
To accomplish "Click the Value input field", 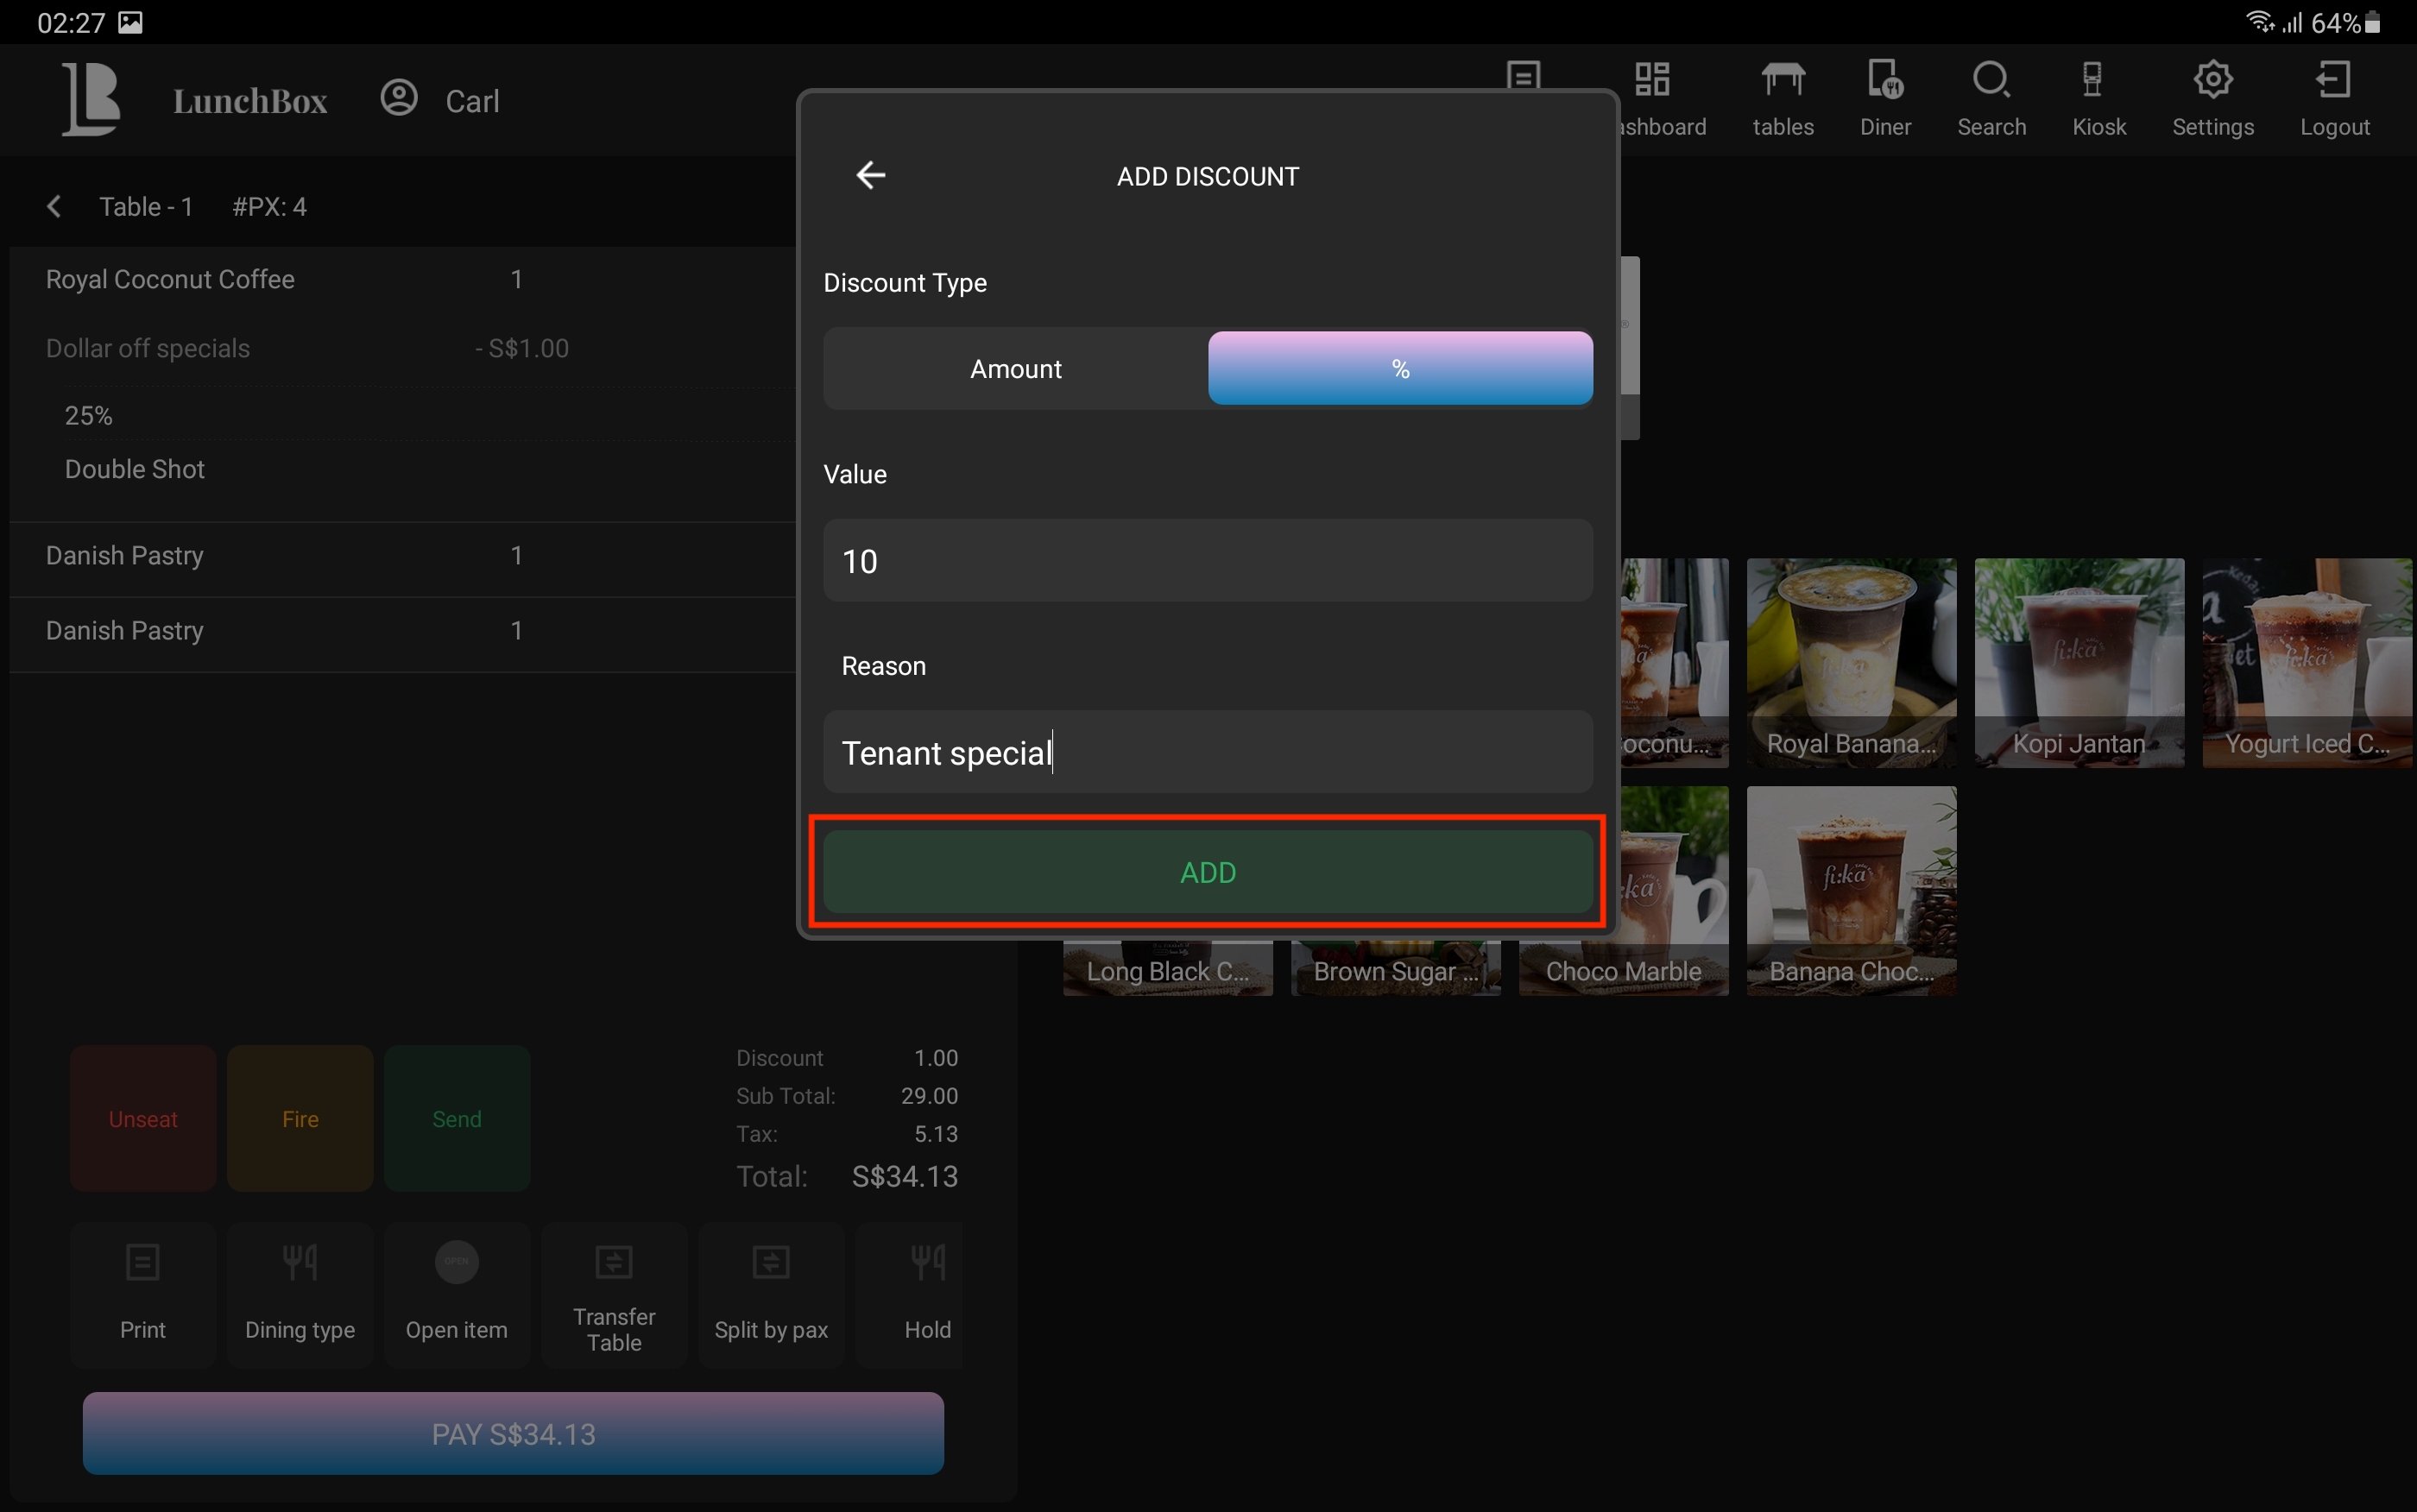I will pos(1207,561).
